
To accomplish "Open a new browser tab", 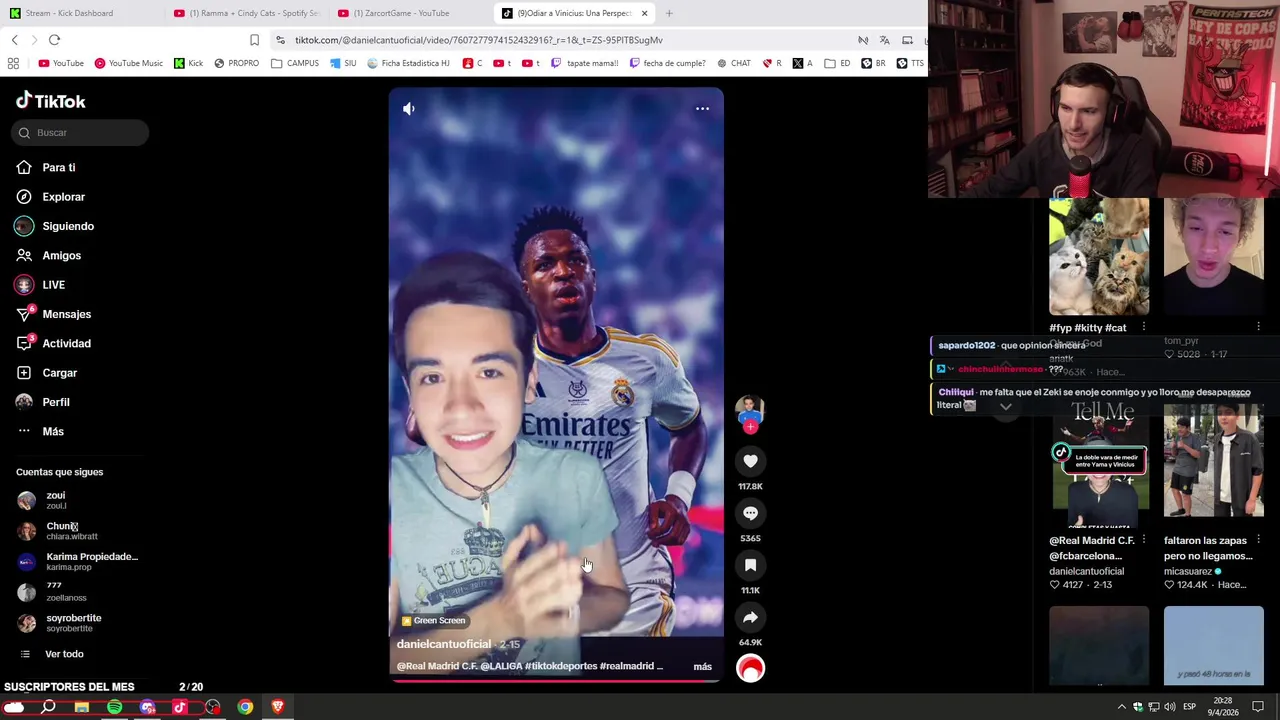I will [669, 13].
